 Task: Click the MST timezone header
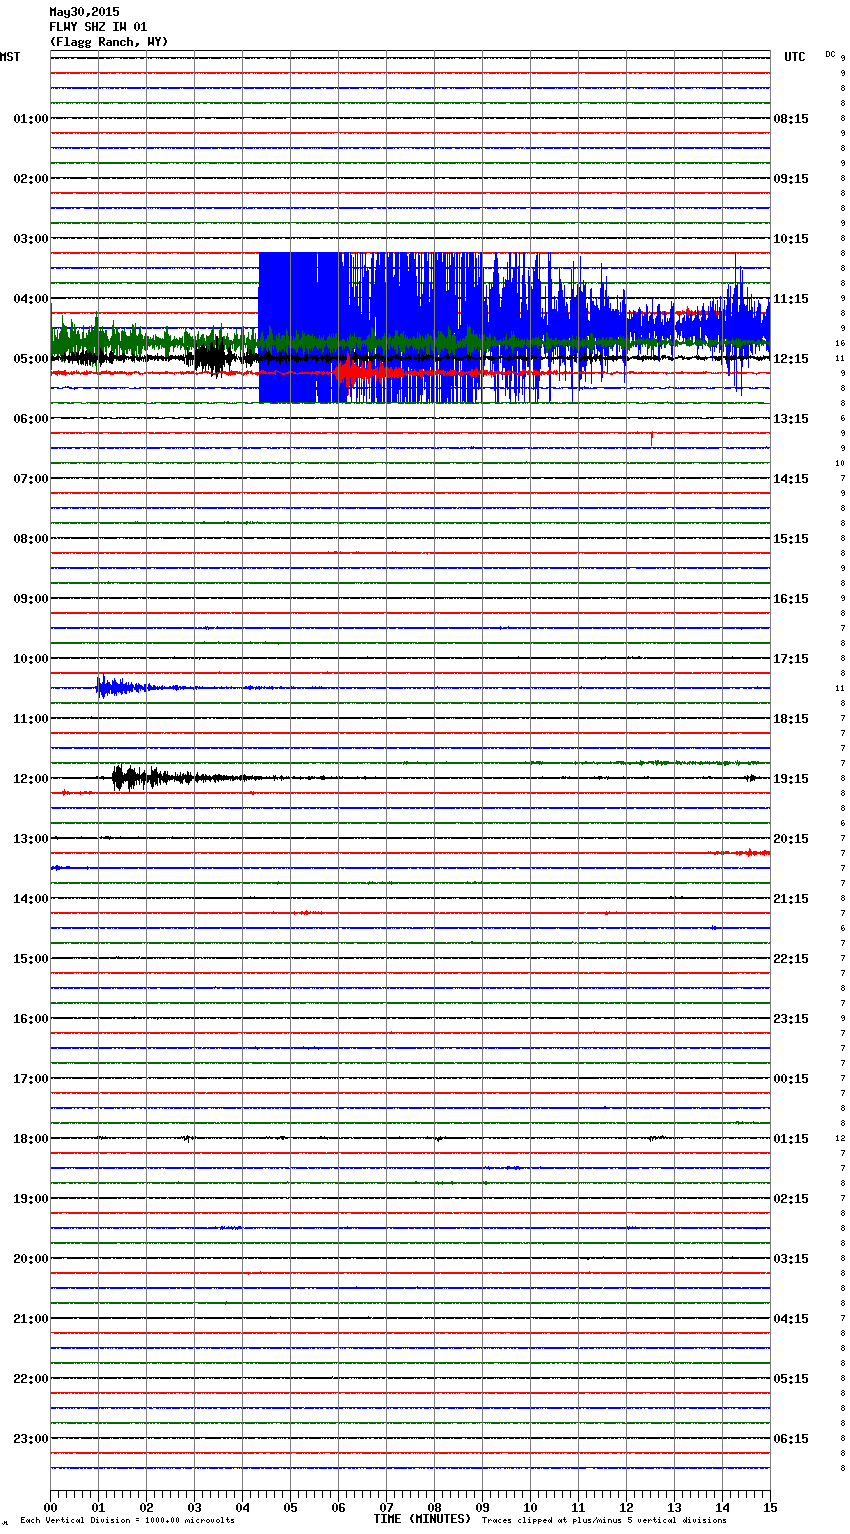coord(10,57)
